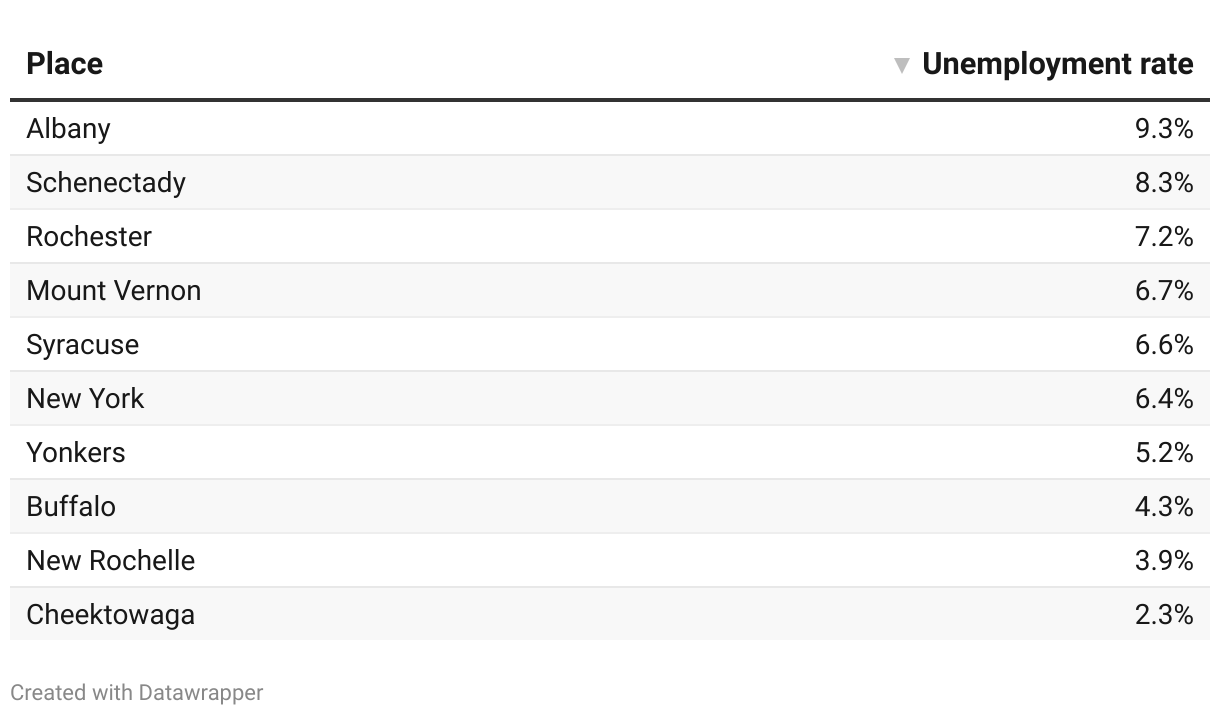1220x716 pixels.
Task: Click the 7.2% rate for Rochester
Action: [x=1164, y=237]
